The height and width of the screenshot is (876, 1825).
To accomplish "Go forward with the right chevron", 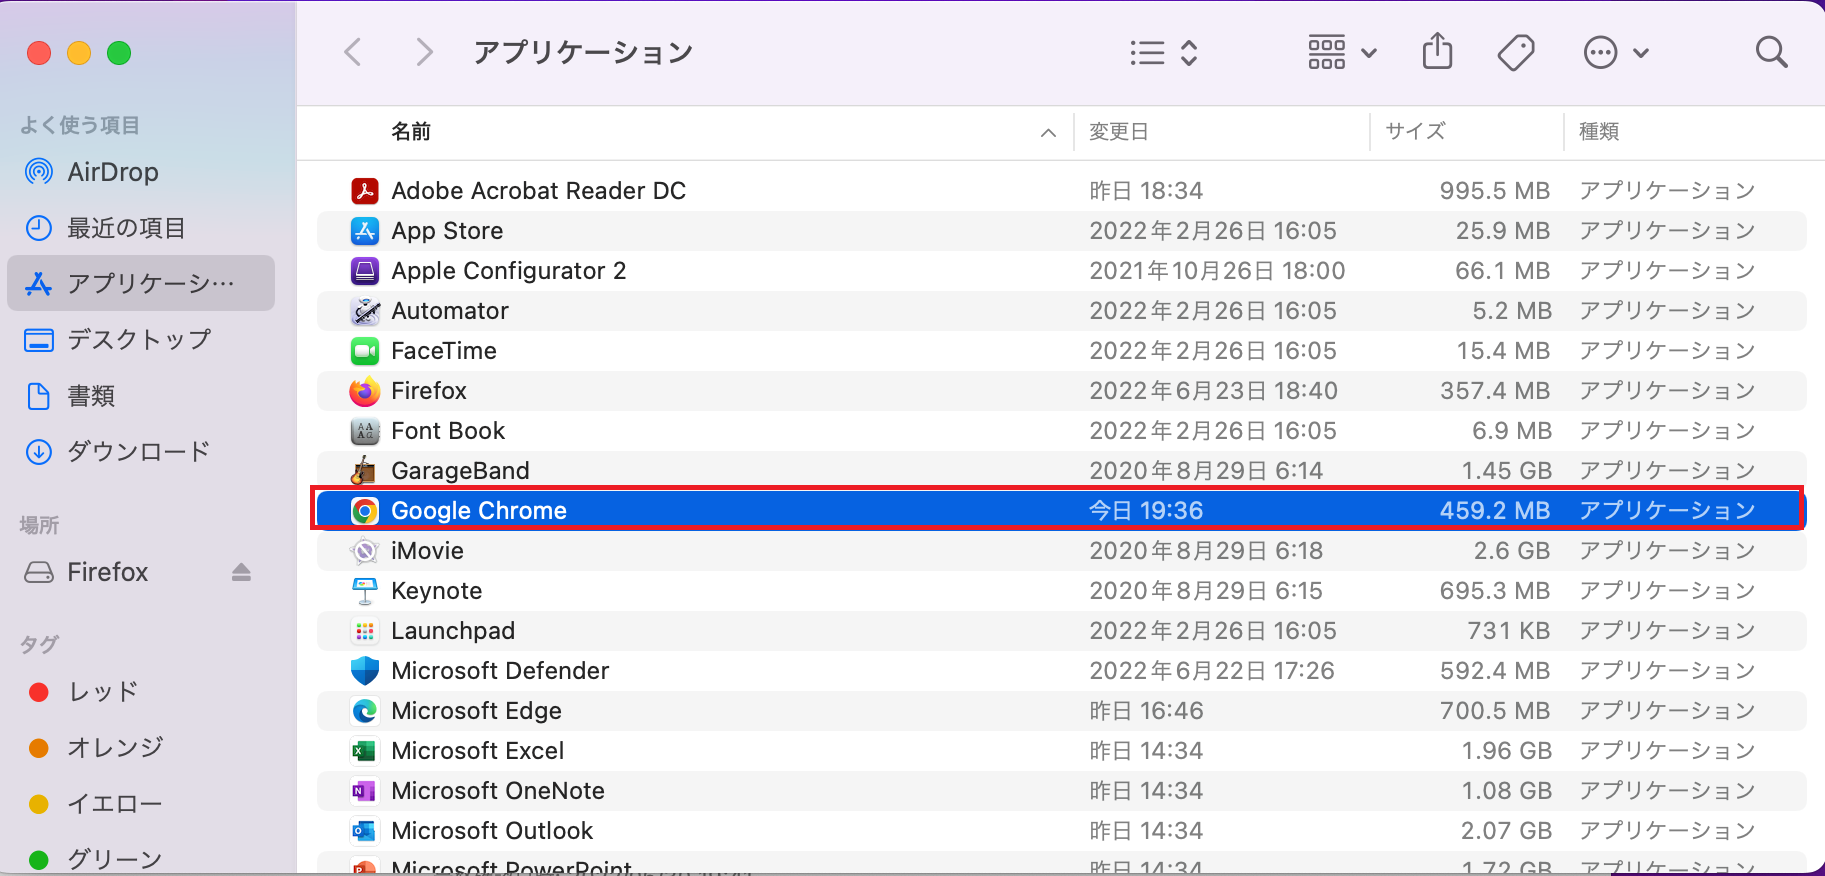I will click(x=424, y=52).
